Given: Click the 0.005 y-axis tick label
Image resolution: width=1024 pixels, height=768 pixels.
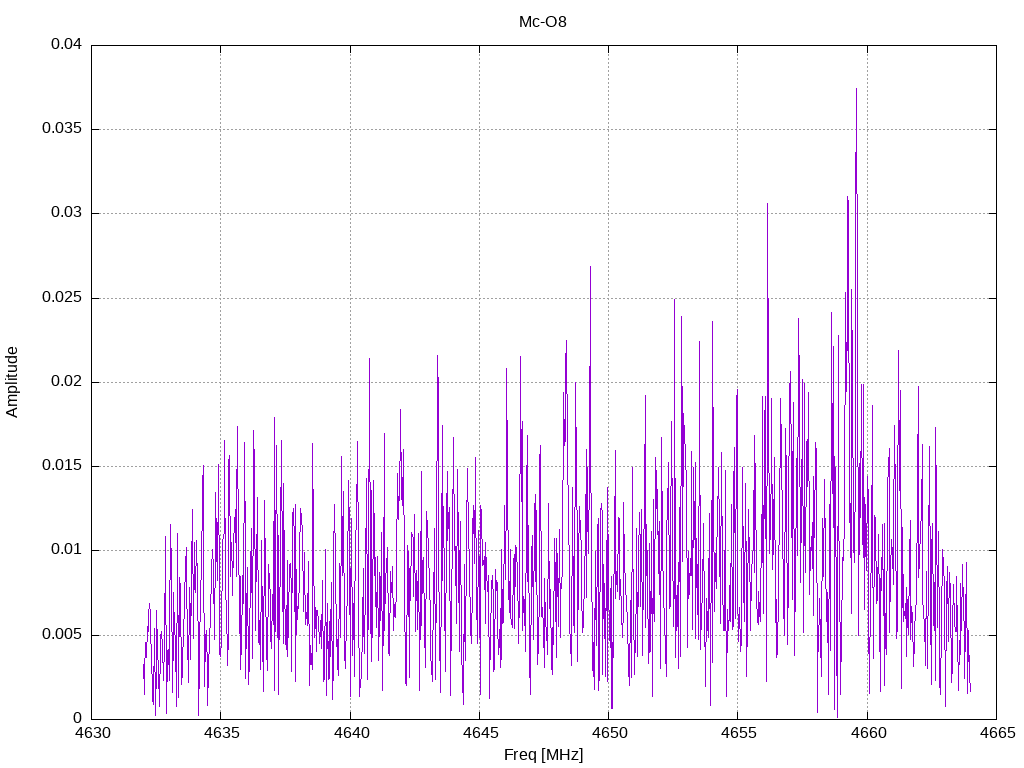Looking at the screenshot, I should [62, 635].
